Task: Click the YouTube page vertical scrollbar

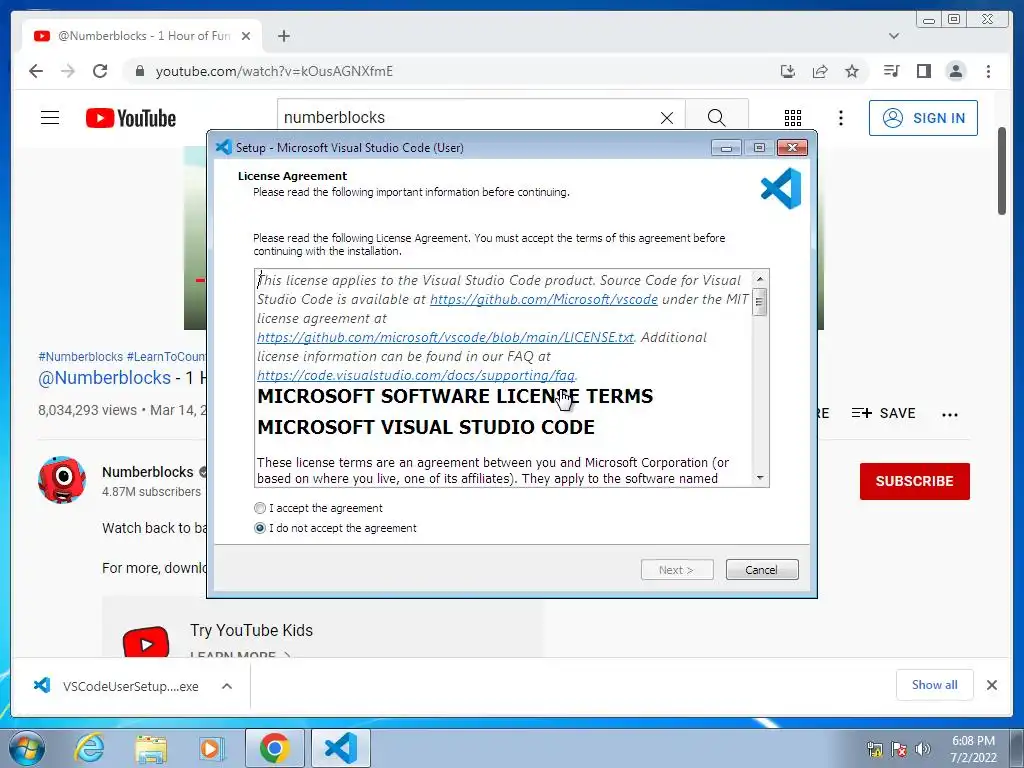Action: point(1001,171)
